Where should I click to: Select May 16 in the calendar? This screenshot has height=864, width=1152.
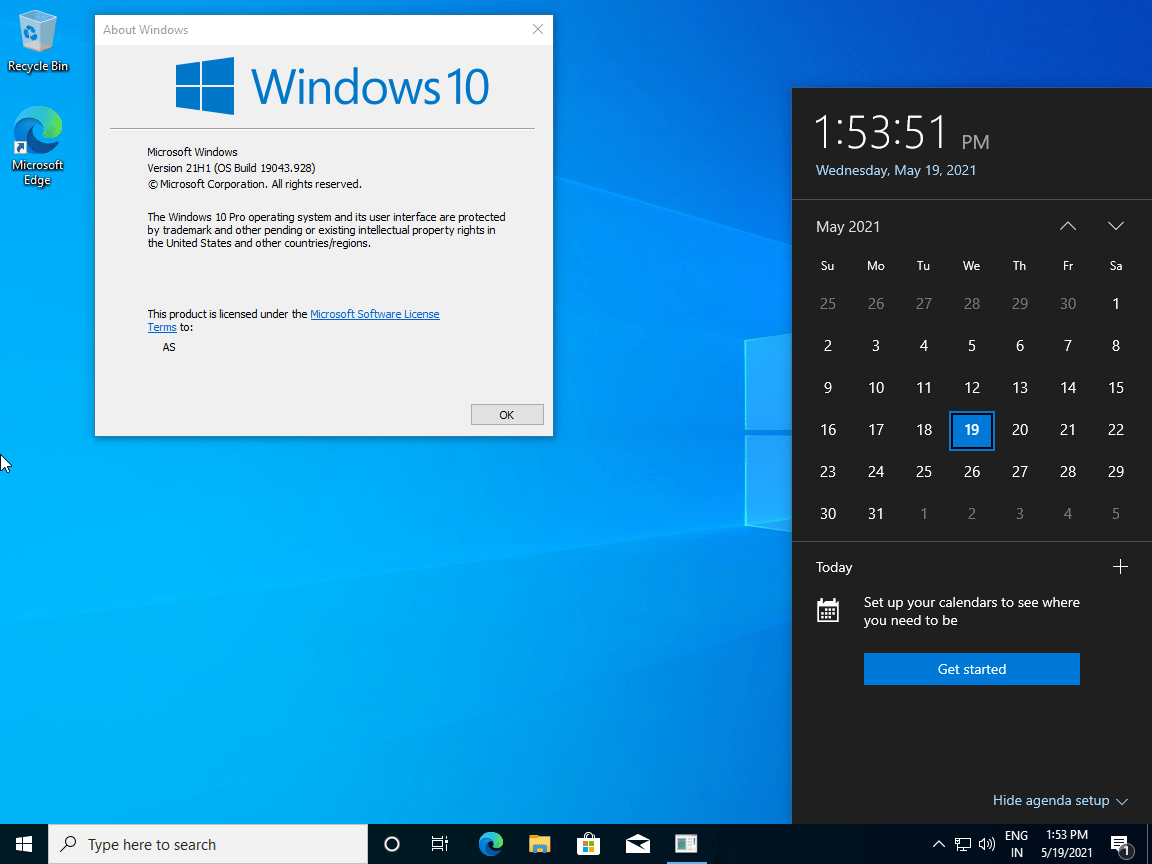(828, 430)
